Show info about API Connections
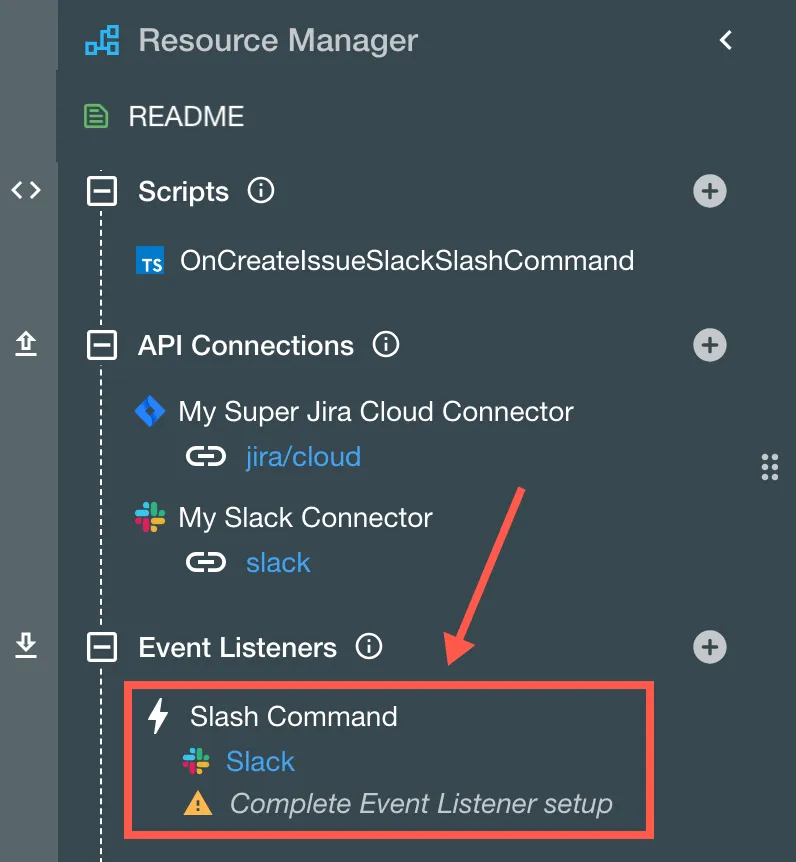 386,345
